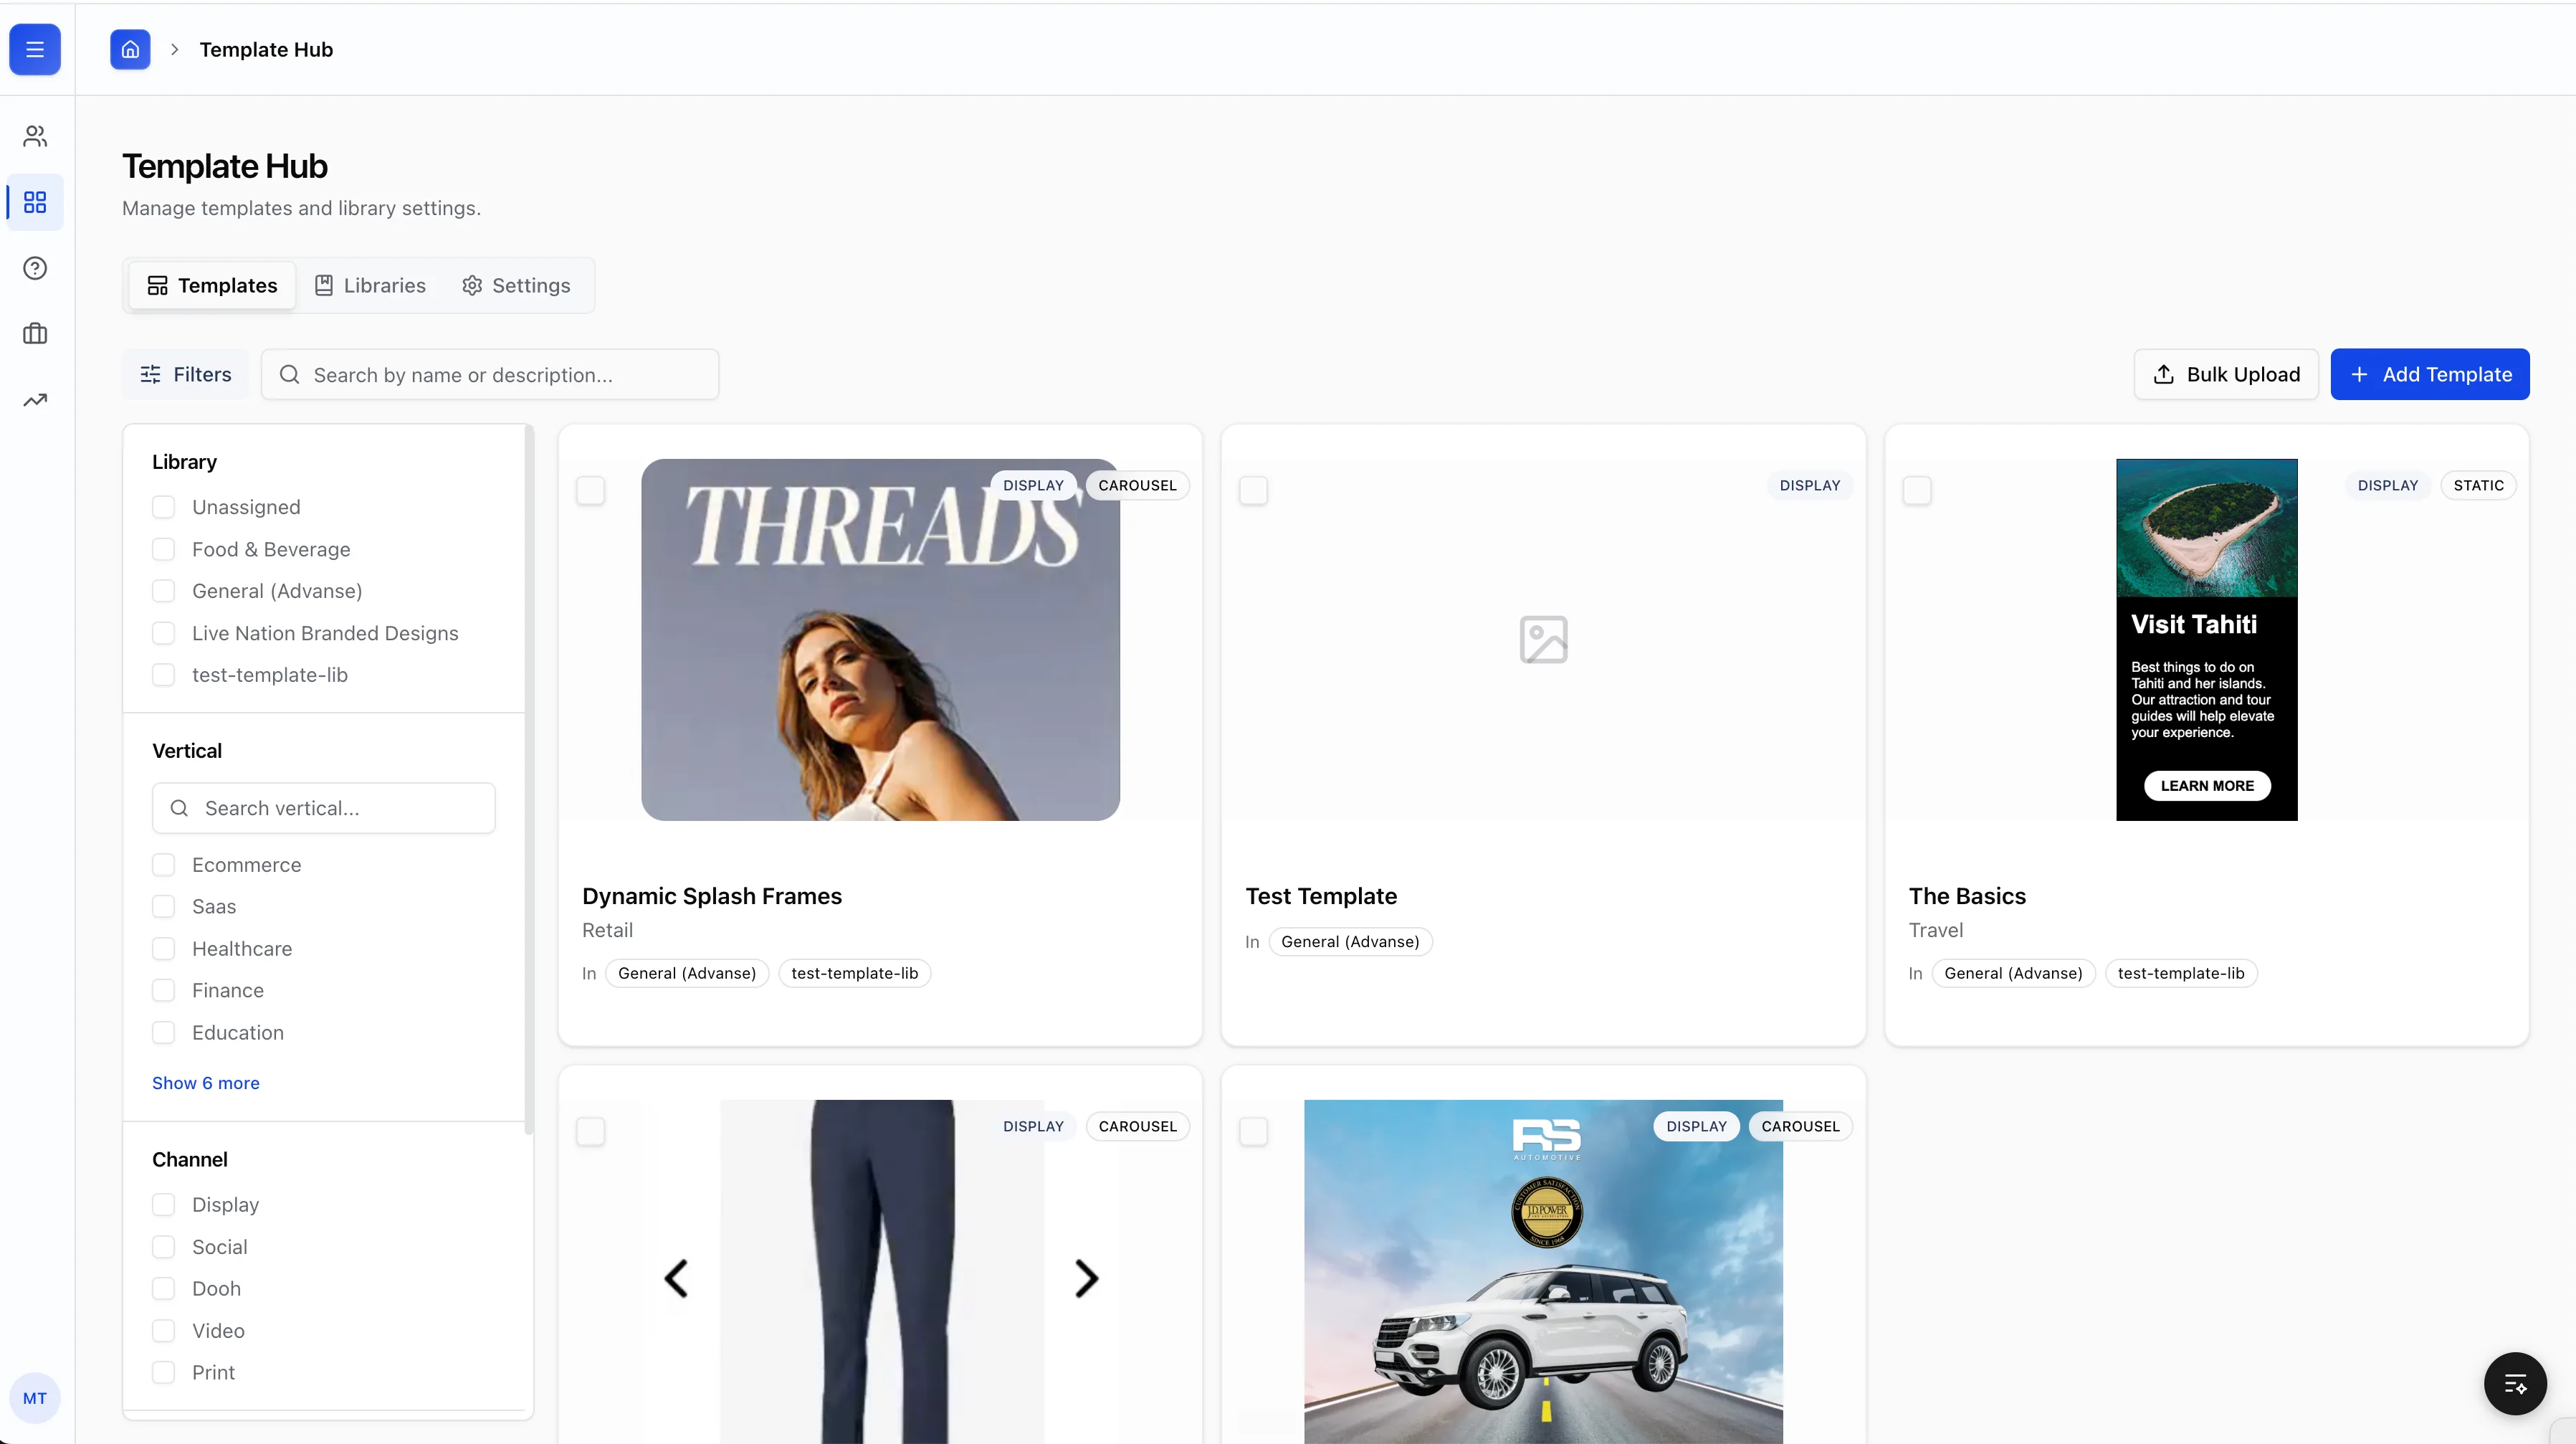2576x1444 pixels.
Task: Check the Dooh channel filter
Action: coord(163,1289)
